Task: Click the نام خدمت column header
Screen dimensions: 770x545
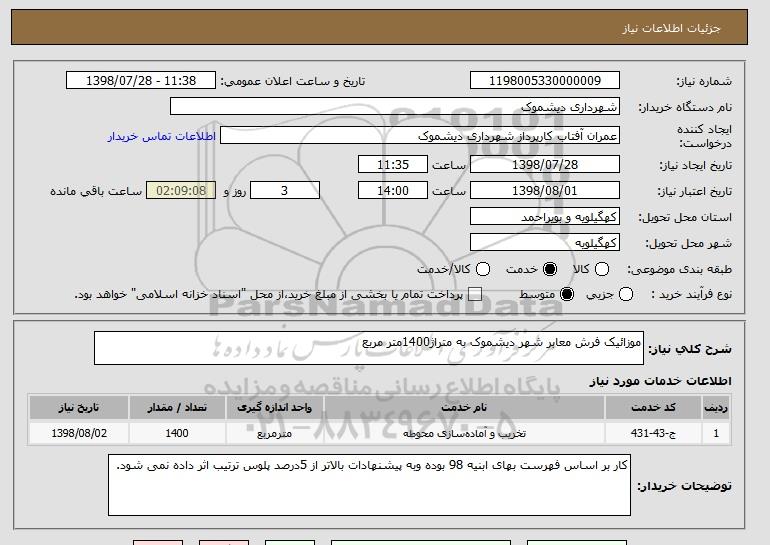Action: [x=464, y=408]
